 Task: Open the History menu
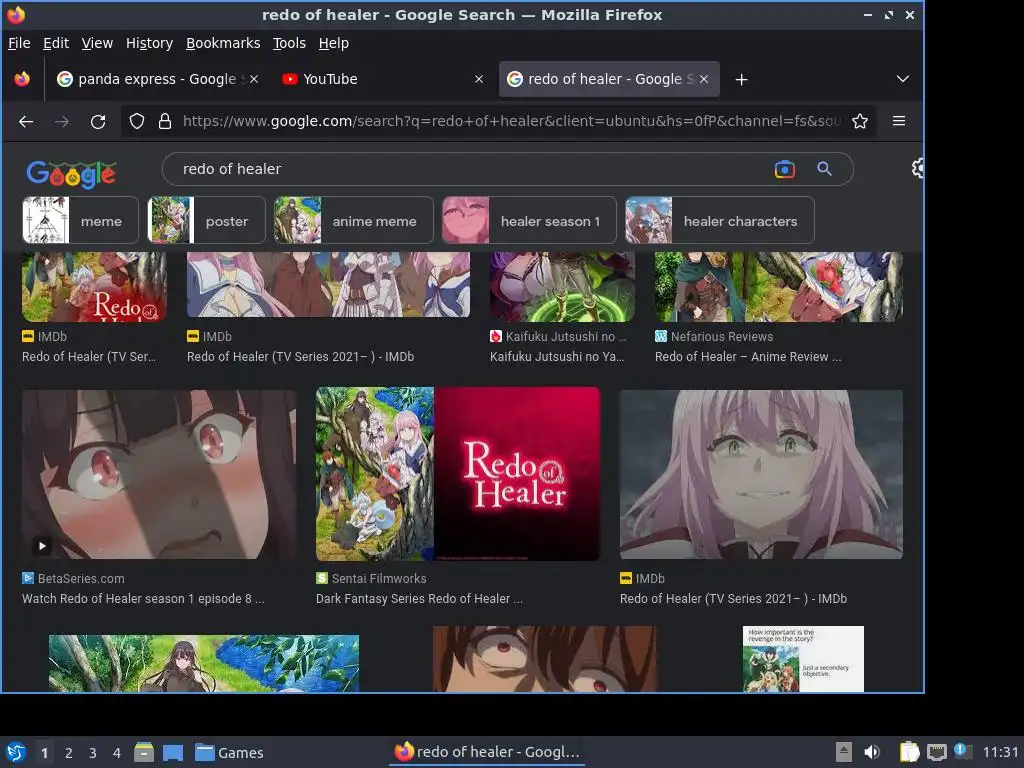(149, 43)
